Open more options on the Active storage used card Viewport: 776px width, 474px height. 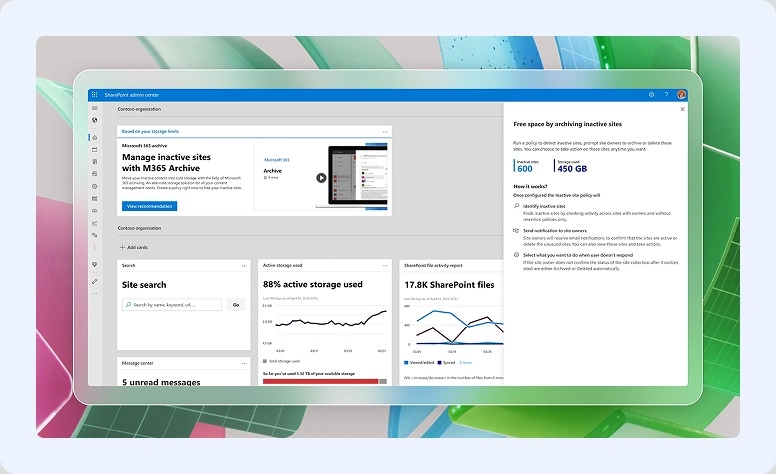point(385,266)
